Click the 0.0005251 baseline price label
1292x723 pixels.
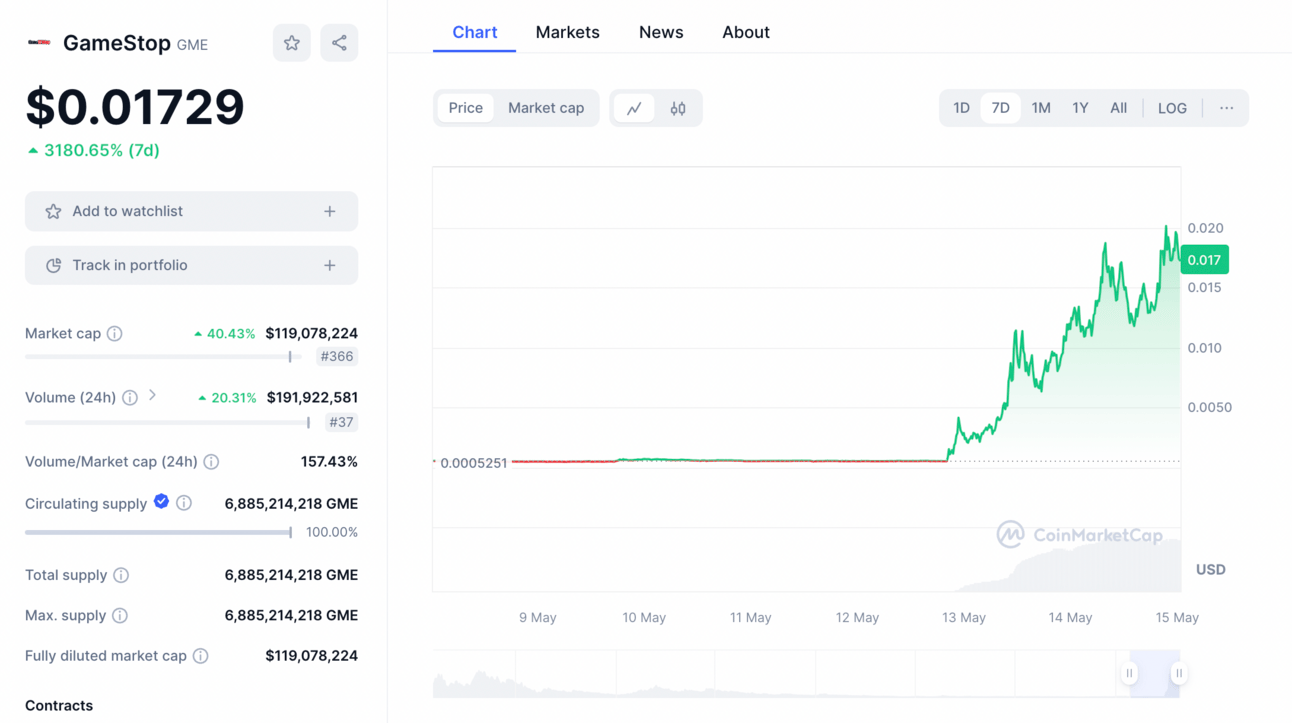473,463
